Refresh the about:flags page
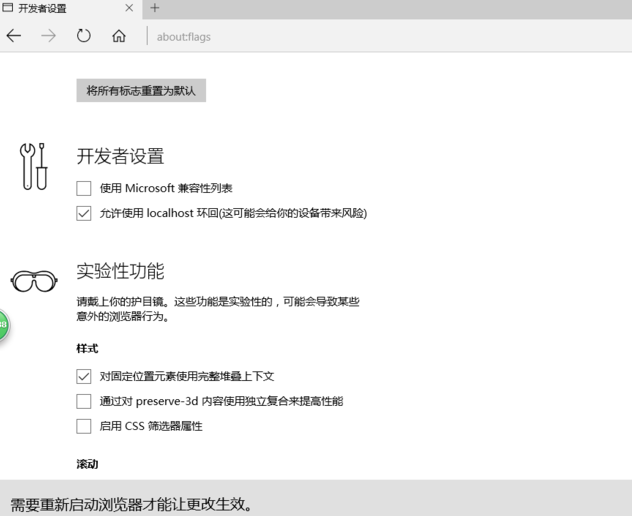Viewport: 632px width, 516px height. click(84, 36)
